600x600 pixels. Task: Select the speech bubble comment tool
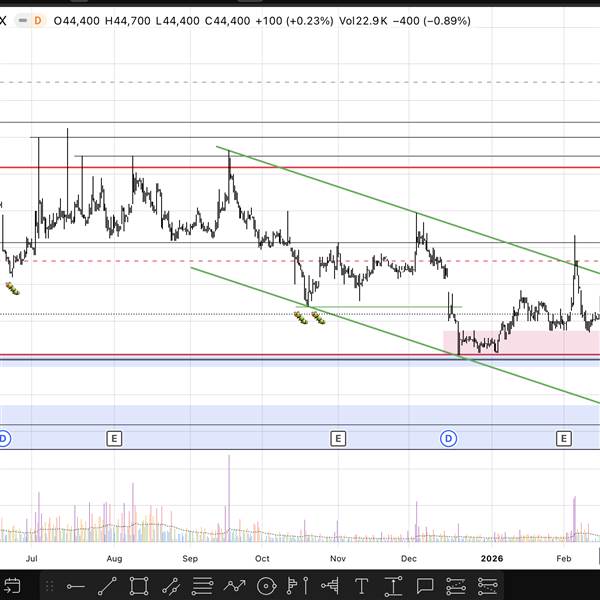click(424, 586)
